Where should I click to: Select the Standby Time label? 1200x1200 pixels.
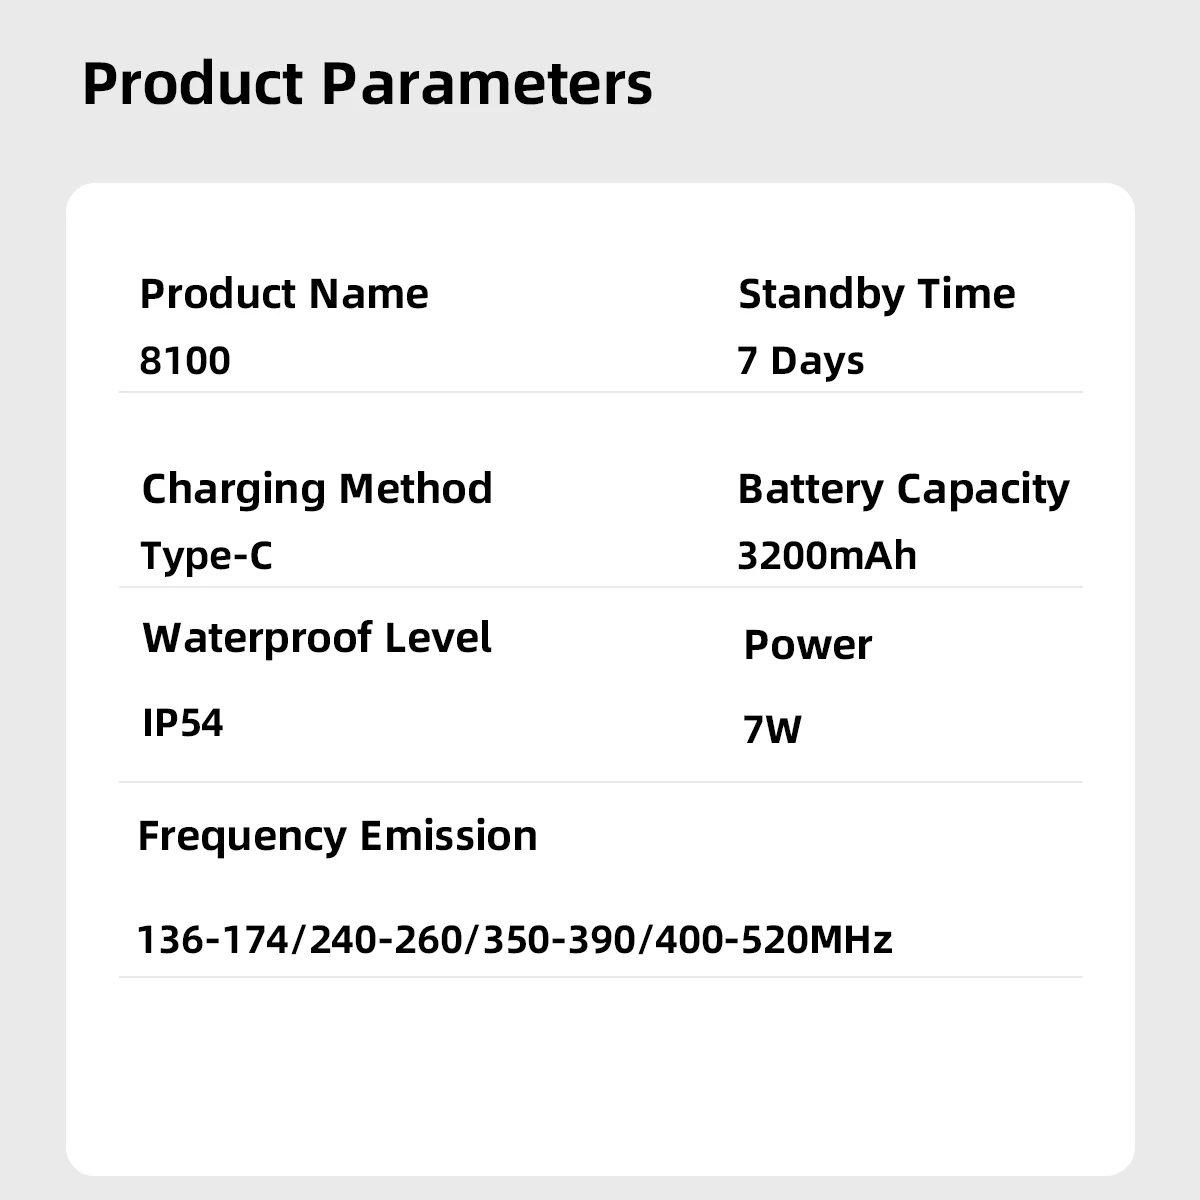point(876,294)
